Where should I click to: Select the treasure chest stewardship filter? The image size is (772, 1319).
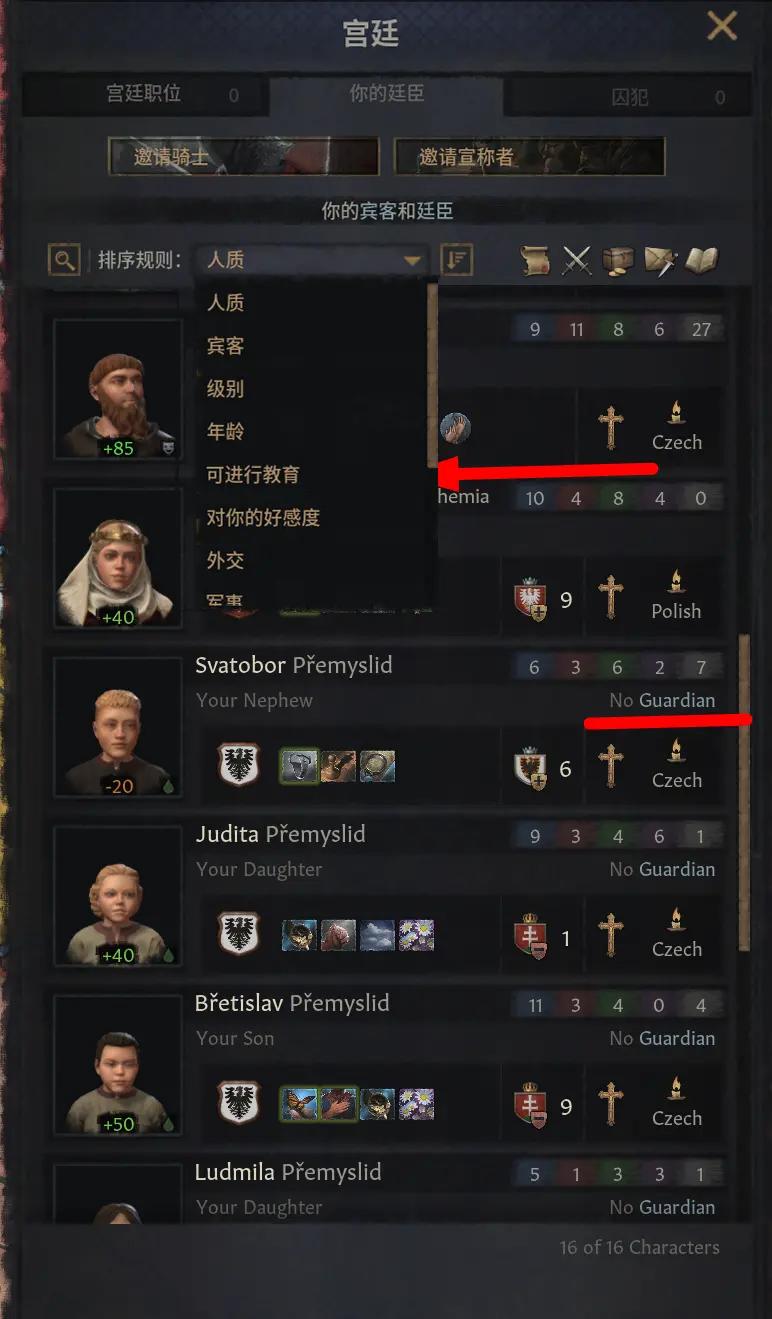click(x=618, y=260)
